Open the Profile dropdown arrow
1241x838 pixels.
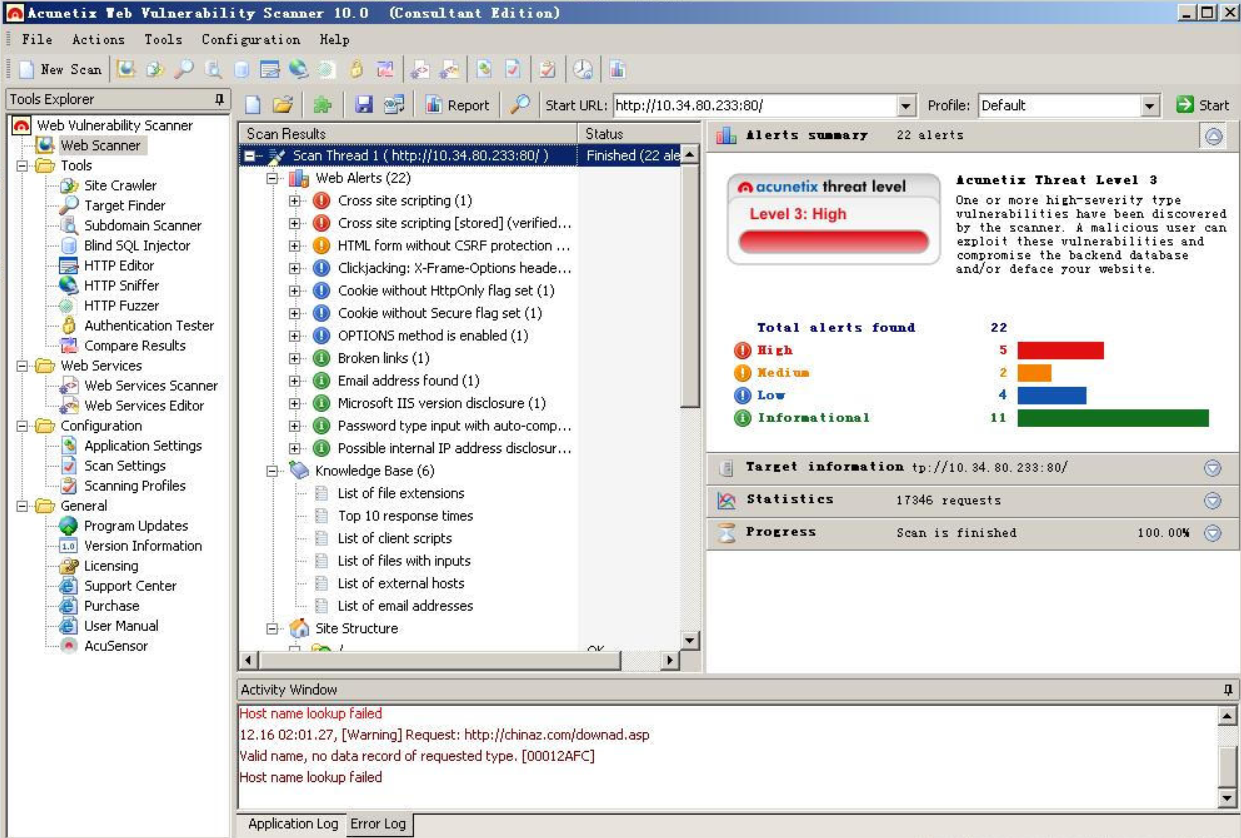point(1150,106)
